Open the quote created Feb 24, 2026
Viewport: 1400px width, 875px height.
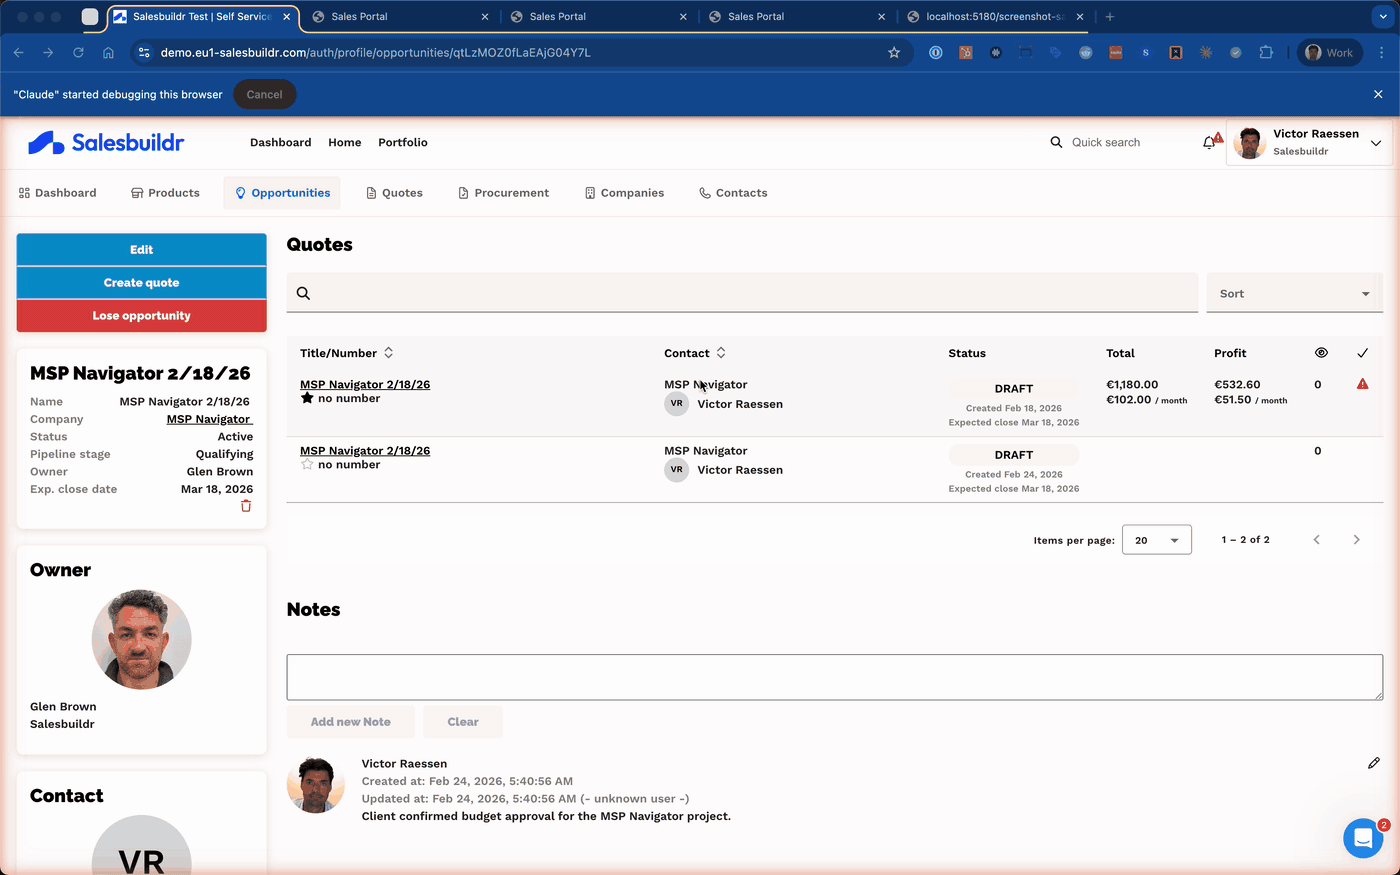click(x=365, y=451)
